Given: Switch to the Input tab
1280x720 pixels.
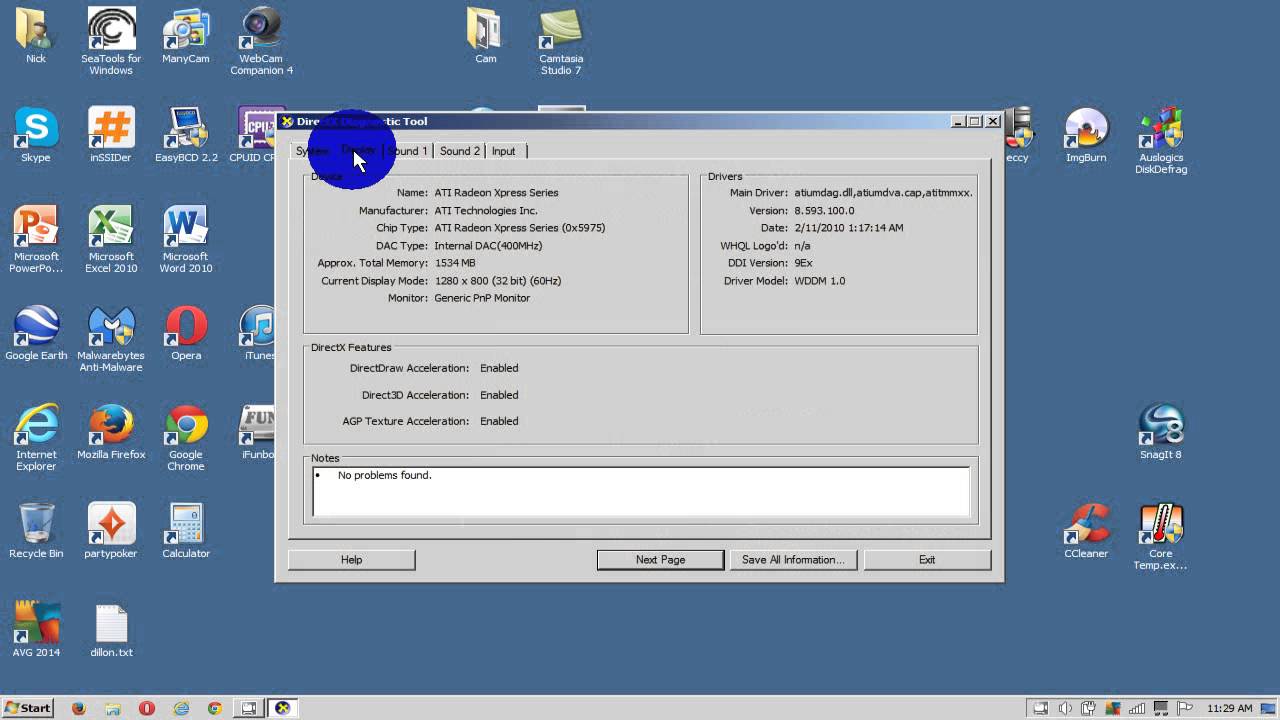Looking at the screenshot, I should click(504, 151).
